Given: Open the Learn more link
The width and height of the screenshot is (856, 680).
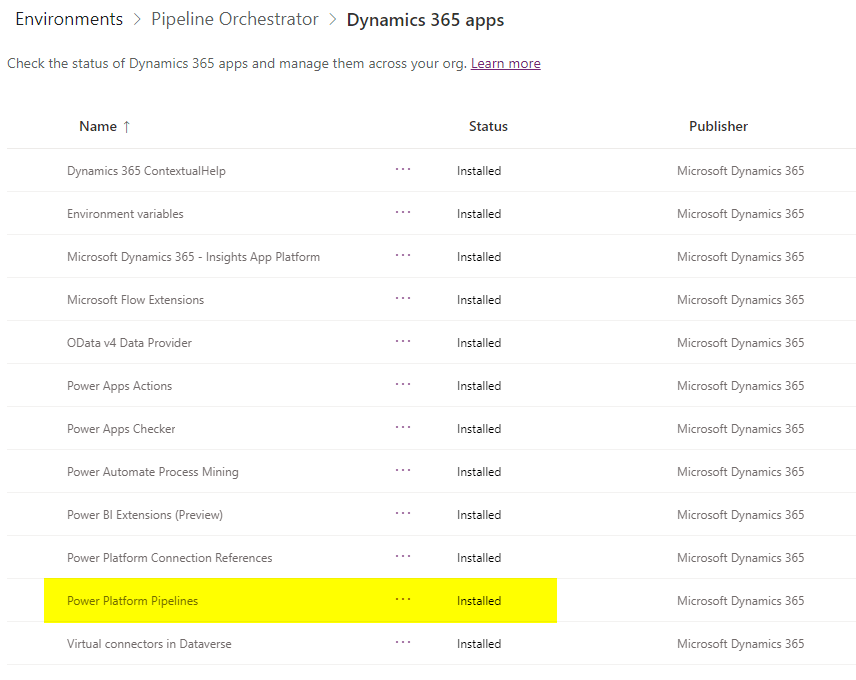Looking at the screenshot, I should click(505, 63).
